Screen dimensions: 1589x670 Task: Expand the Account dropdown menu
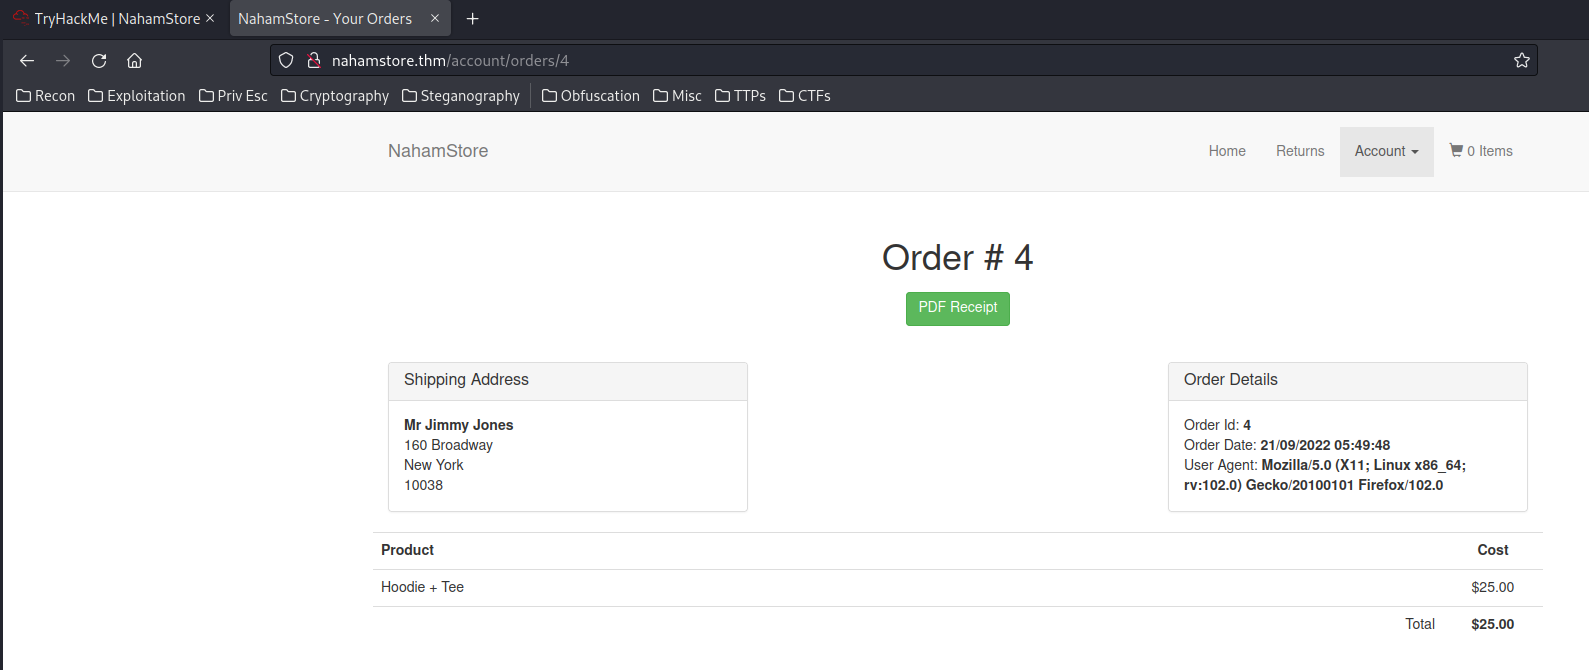tap(1387, 151)
